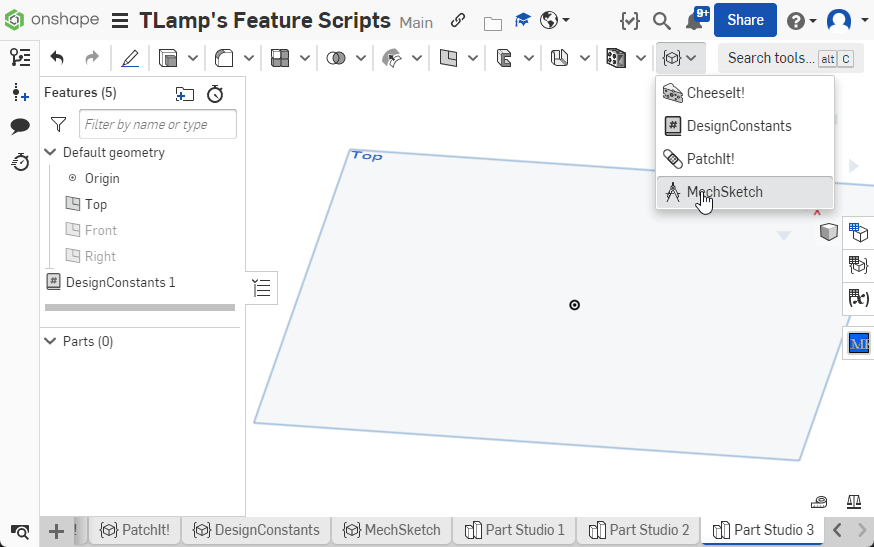The width and height of the screenshot is (874, 547).
Task: Click the Share button
Action: 745,20
